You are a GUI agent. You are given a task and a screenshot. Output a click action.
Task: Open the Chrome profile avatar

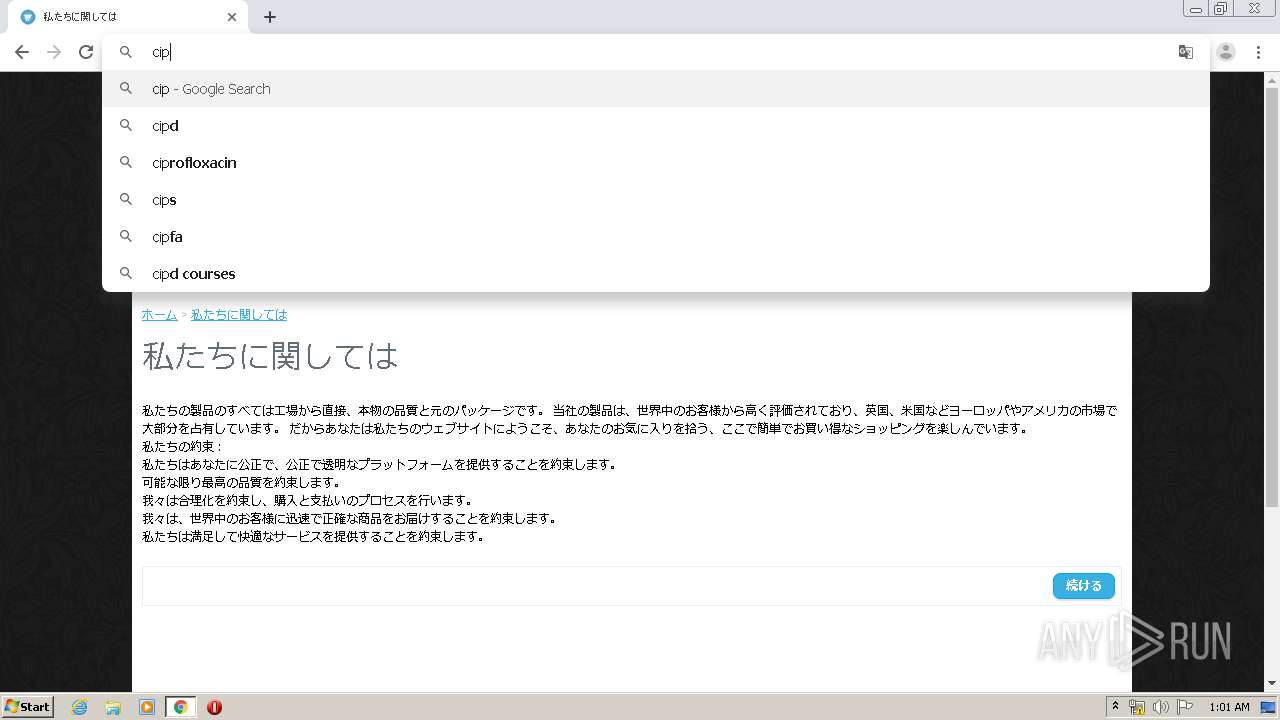point(1226,52)
